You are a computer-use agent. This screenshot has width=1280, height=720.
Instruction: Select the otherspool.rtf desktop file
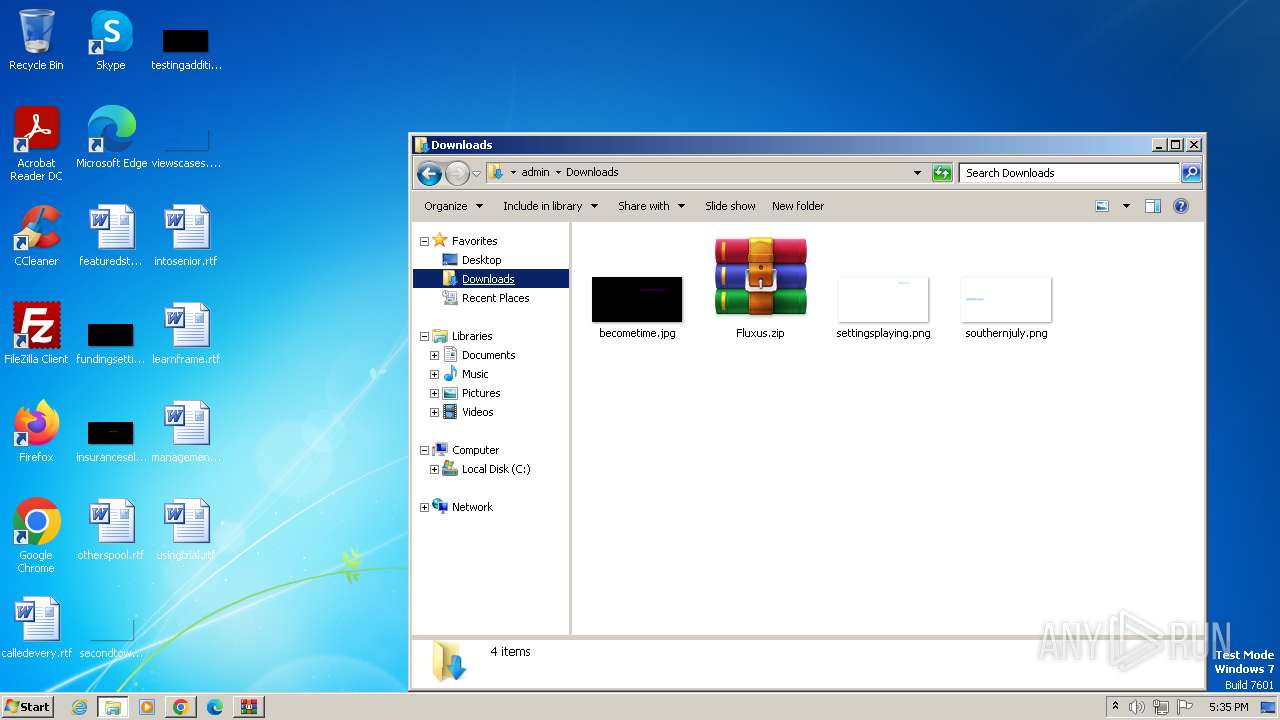[x=111, y=530]
